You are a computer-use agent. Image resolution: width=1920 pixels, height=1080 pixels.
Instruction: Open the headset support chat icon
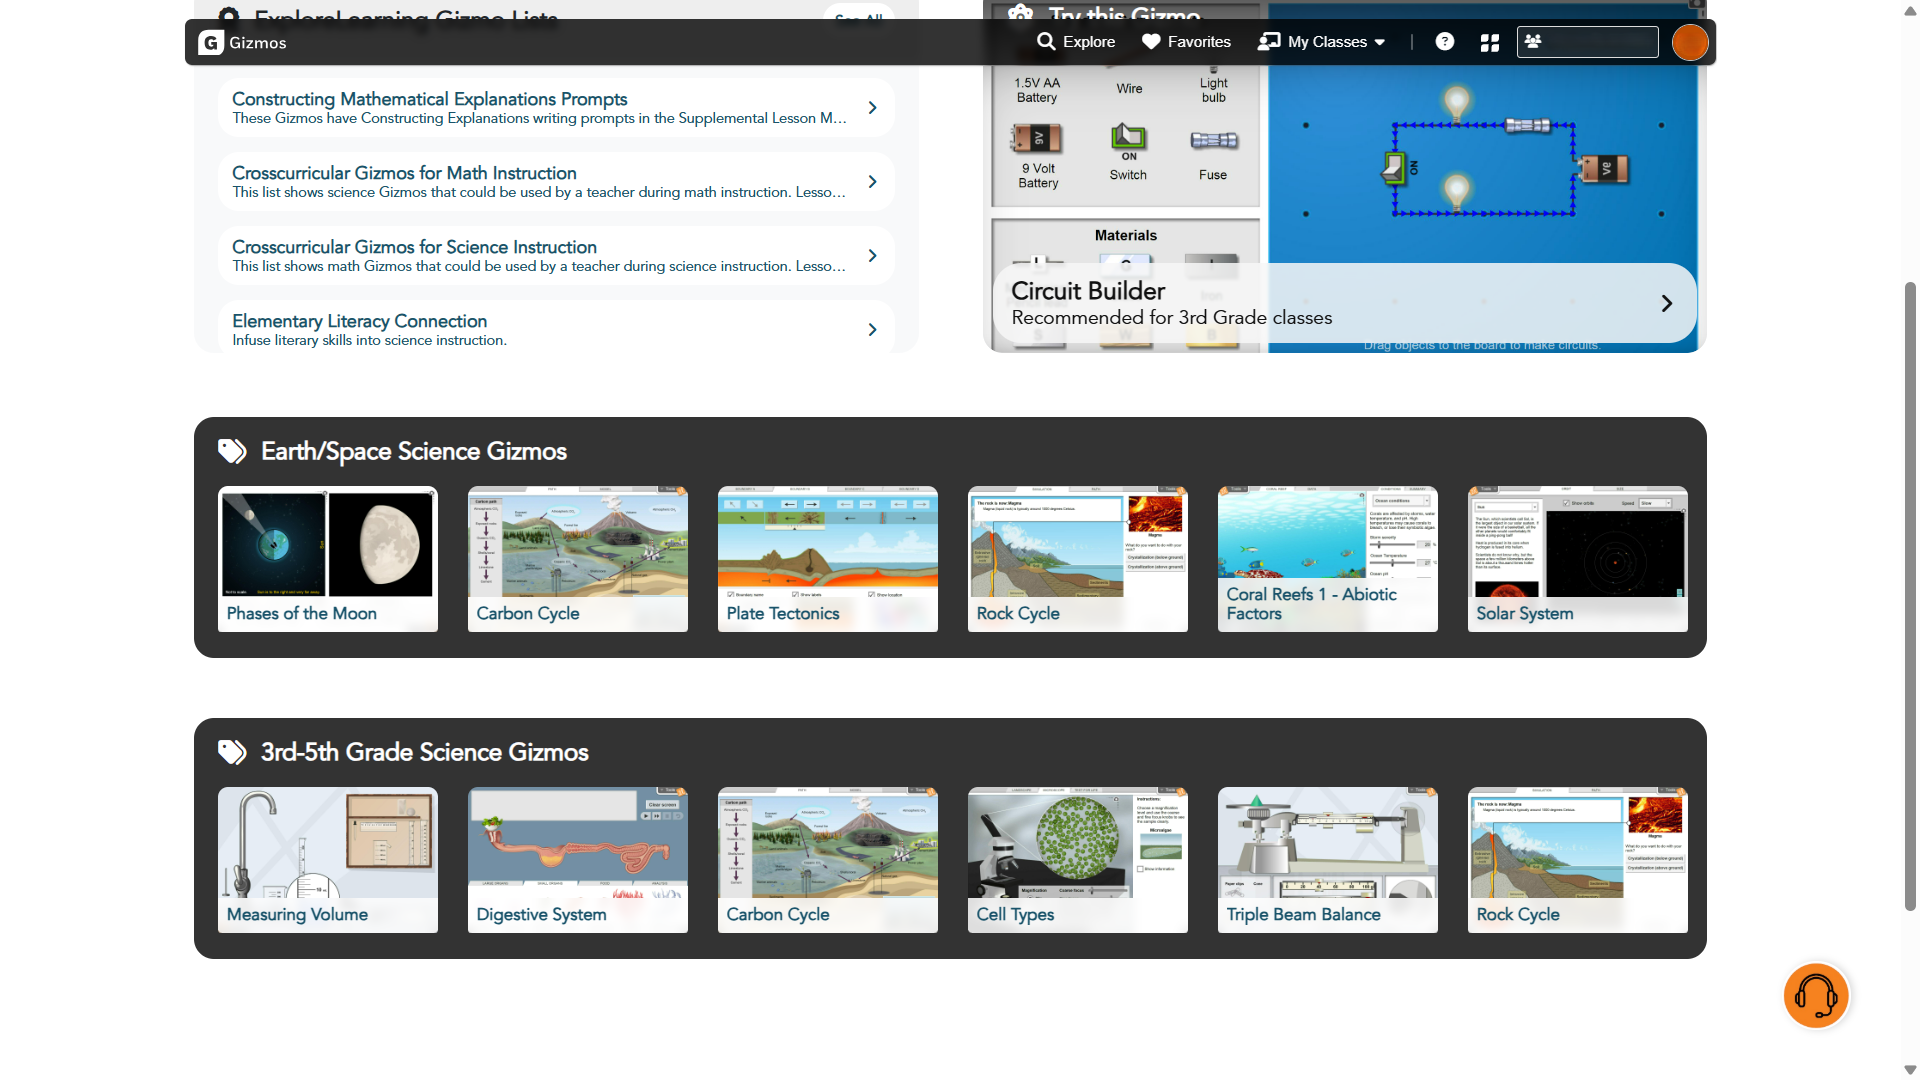click(1815, 996)
